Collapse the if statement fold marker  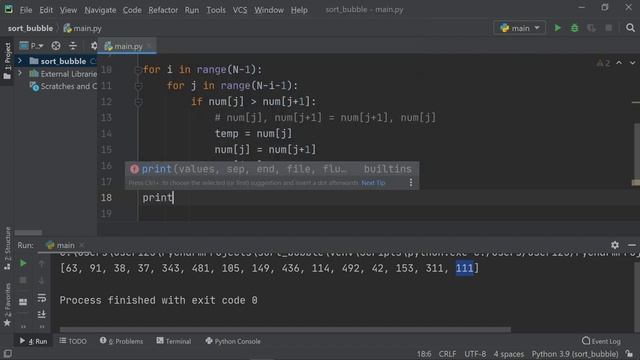click(138, 102)
